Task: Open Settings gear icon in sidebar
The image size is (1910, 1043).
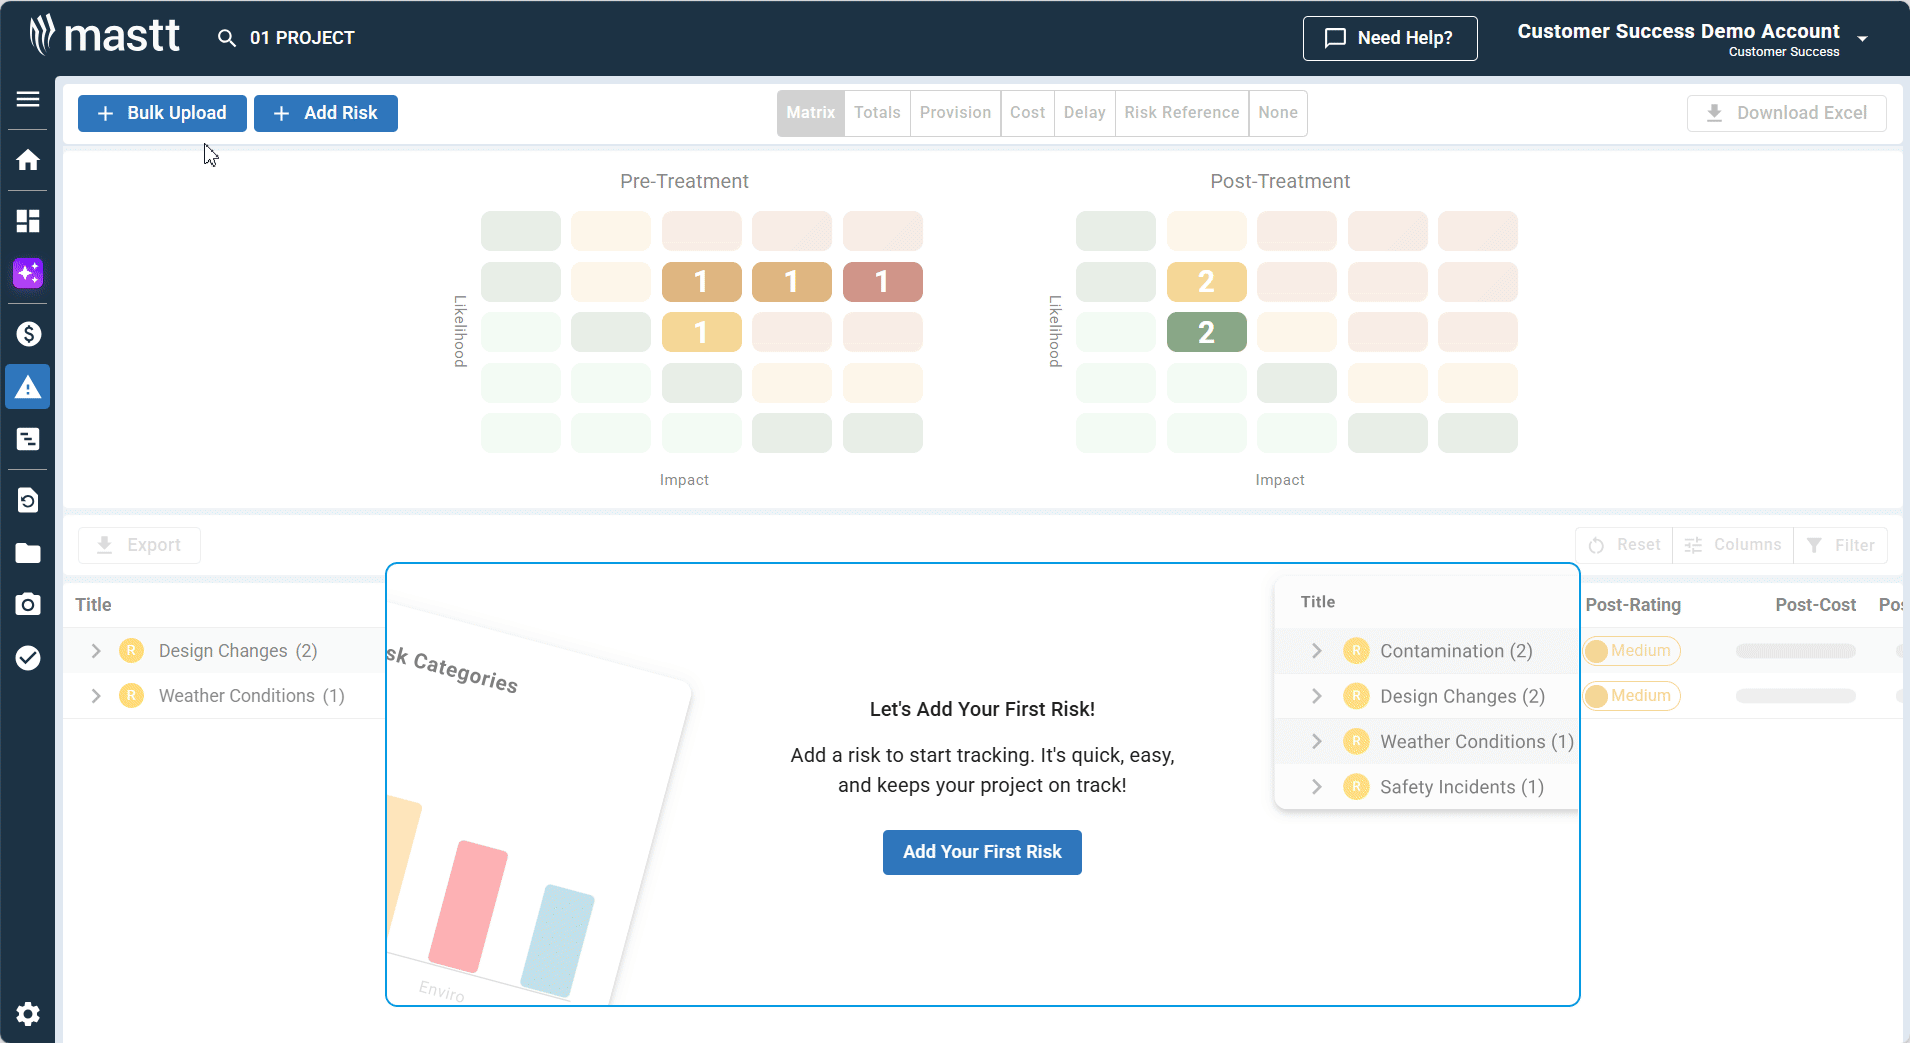Action: [28, 1014]
